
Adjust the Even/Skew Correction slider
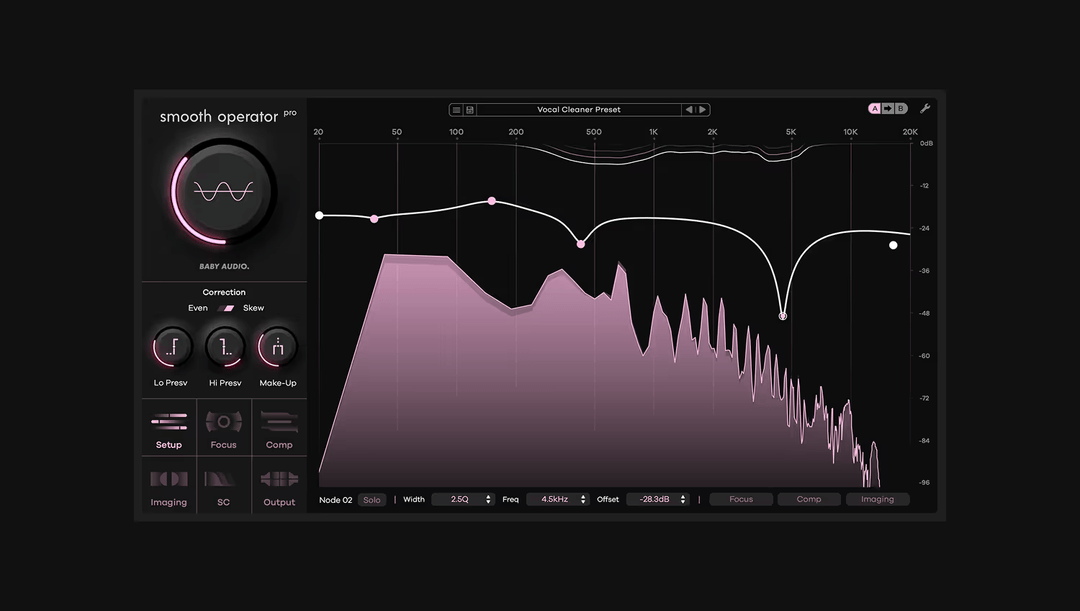pos(226,308)
